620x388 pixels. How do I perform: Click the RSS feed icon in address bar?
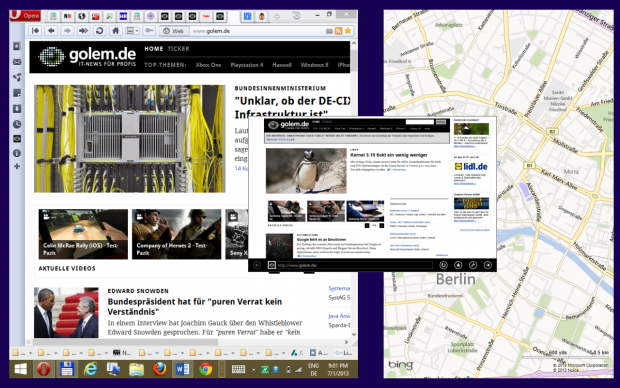coord(338,31)
